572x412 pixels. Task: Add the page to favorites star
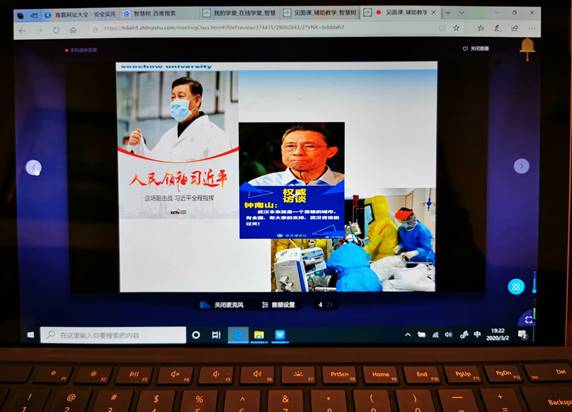click(x=456, y=28)
